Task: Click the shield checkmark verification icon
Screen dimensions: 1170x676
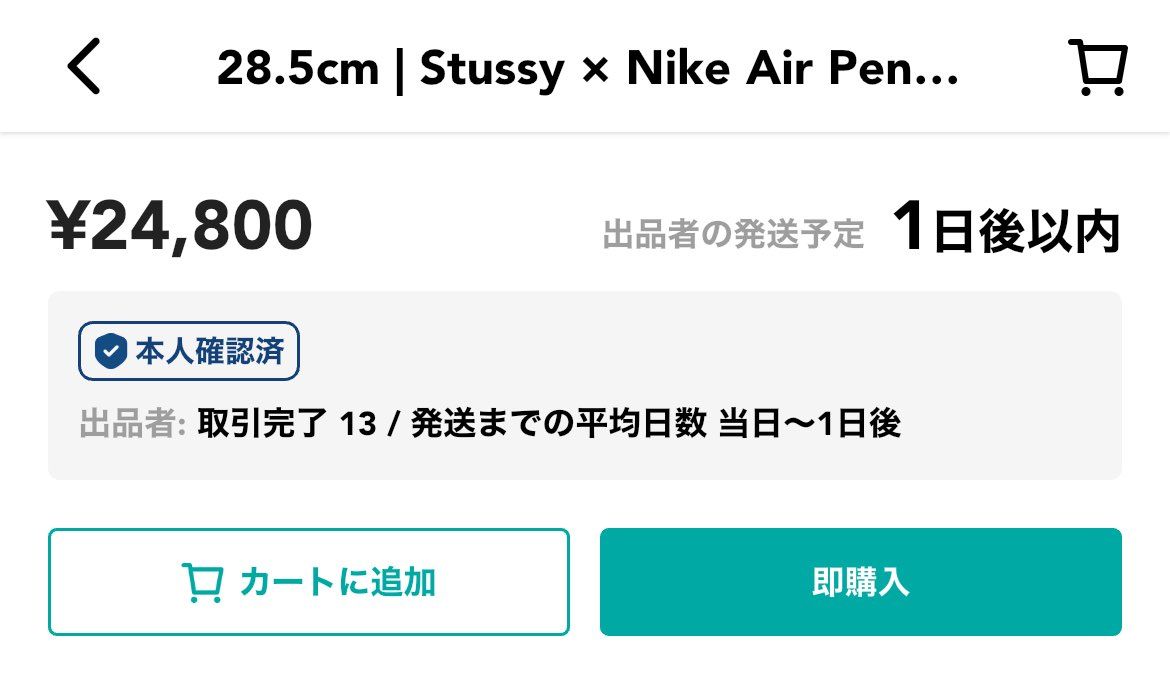Action: [x=110, y=351]
